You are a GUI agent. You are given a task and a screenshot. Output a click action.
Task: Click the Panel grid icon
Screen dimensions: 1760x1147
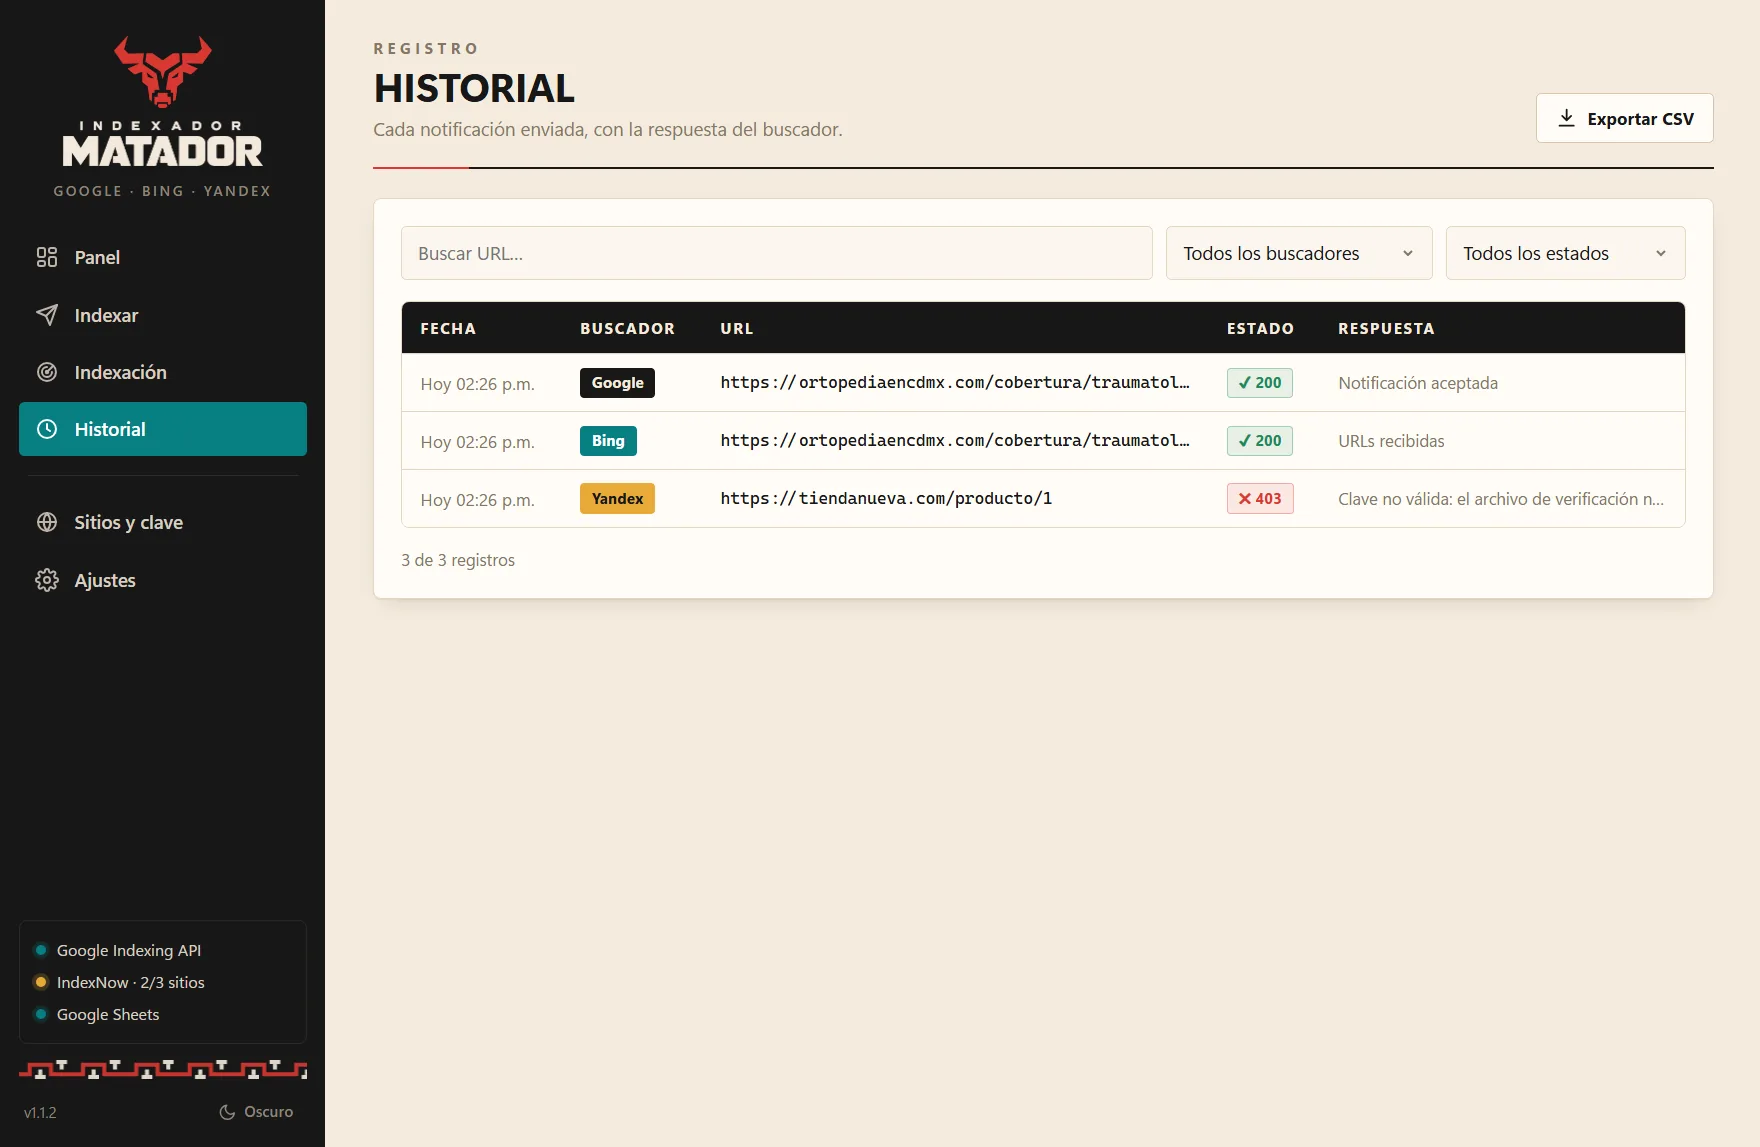[47, 257]
